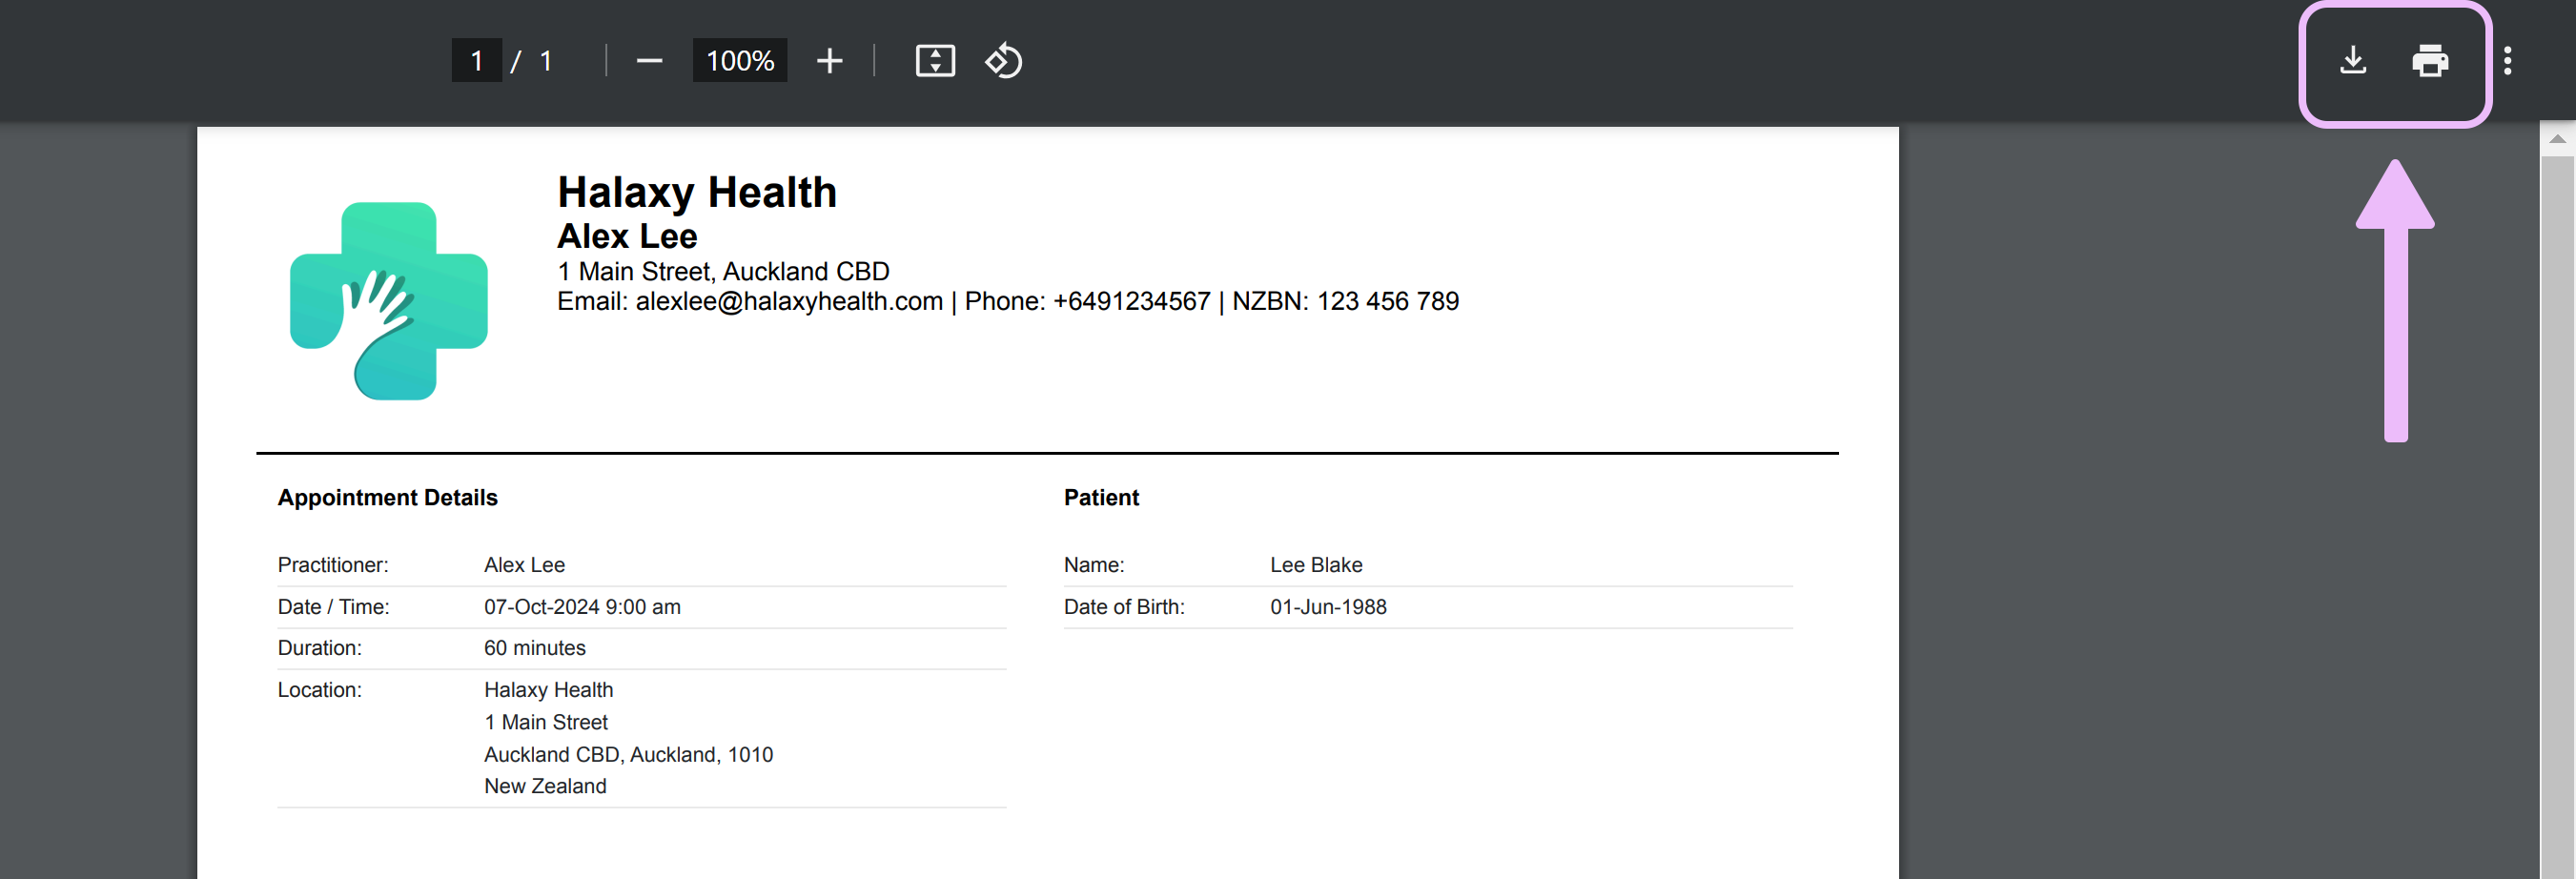The width and height of the screenshot is (2576, 879).
Task: Click the Appointment Details heading
Action: click(387, 498)
